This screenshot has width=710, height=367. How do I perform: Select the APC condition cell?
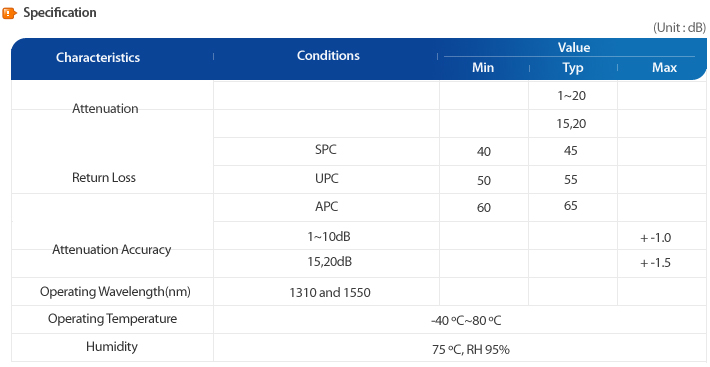(x=326, y=207)
